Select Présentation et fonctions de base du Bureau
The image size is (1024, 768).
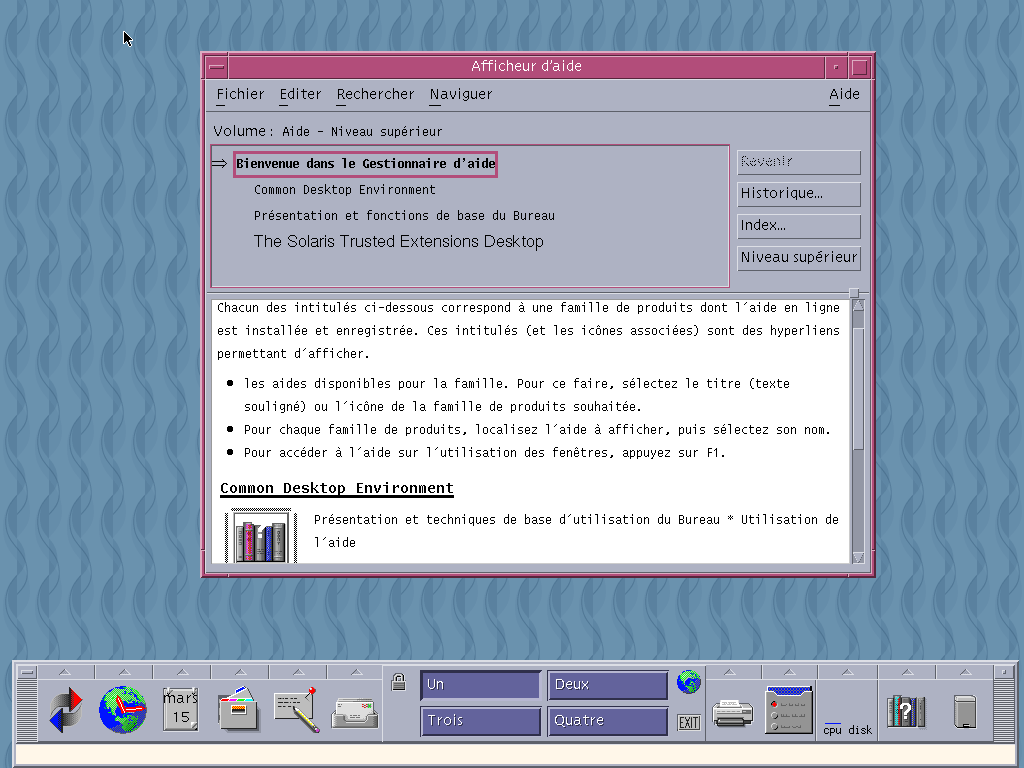point(404,216)
